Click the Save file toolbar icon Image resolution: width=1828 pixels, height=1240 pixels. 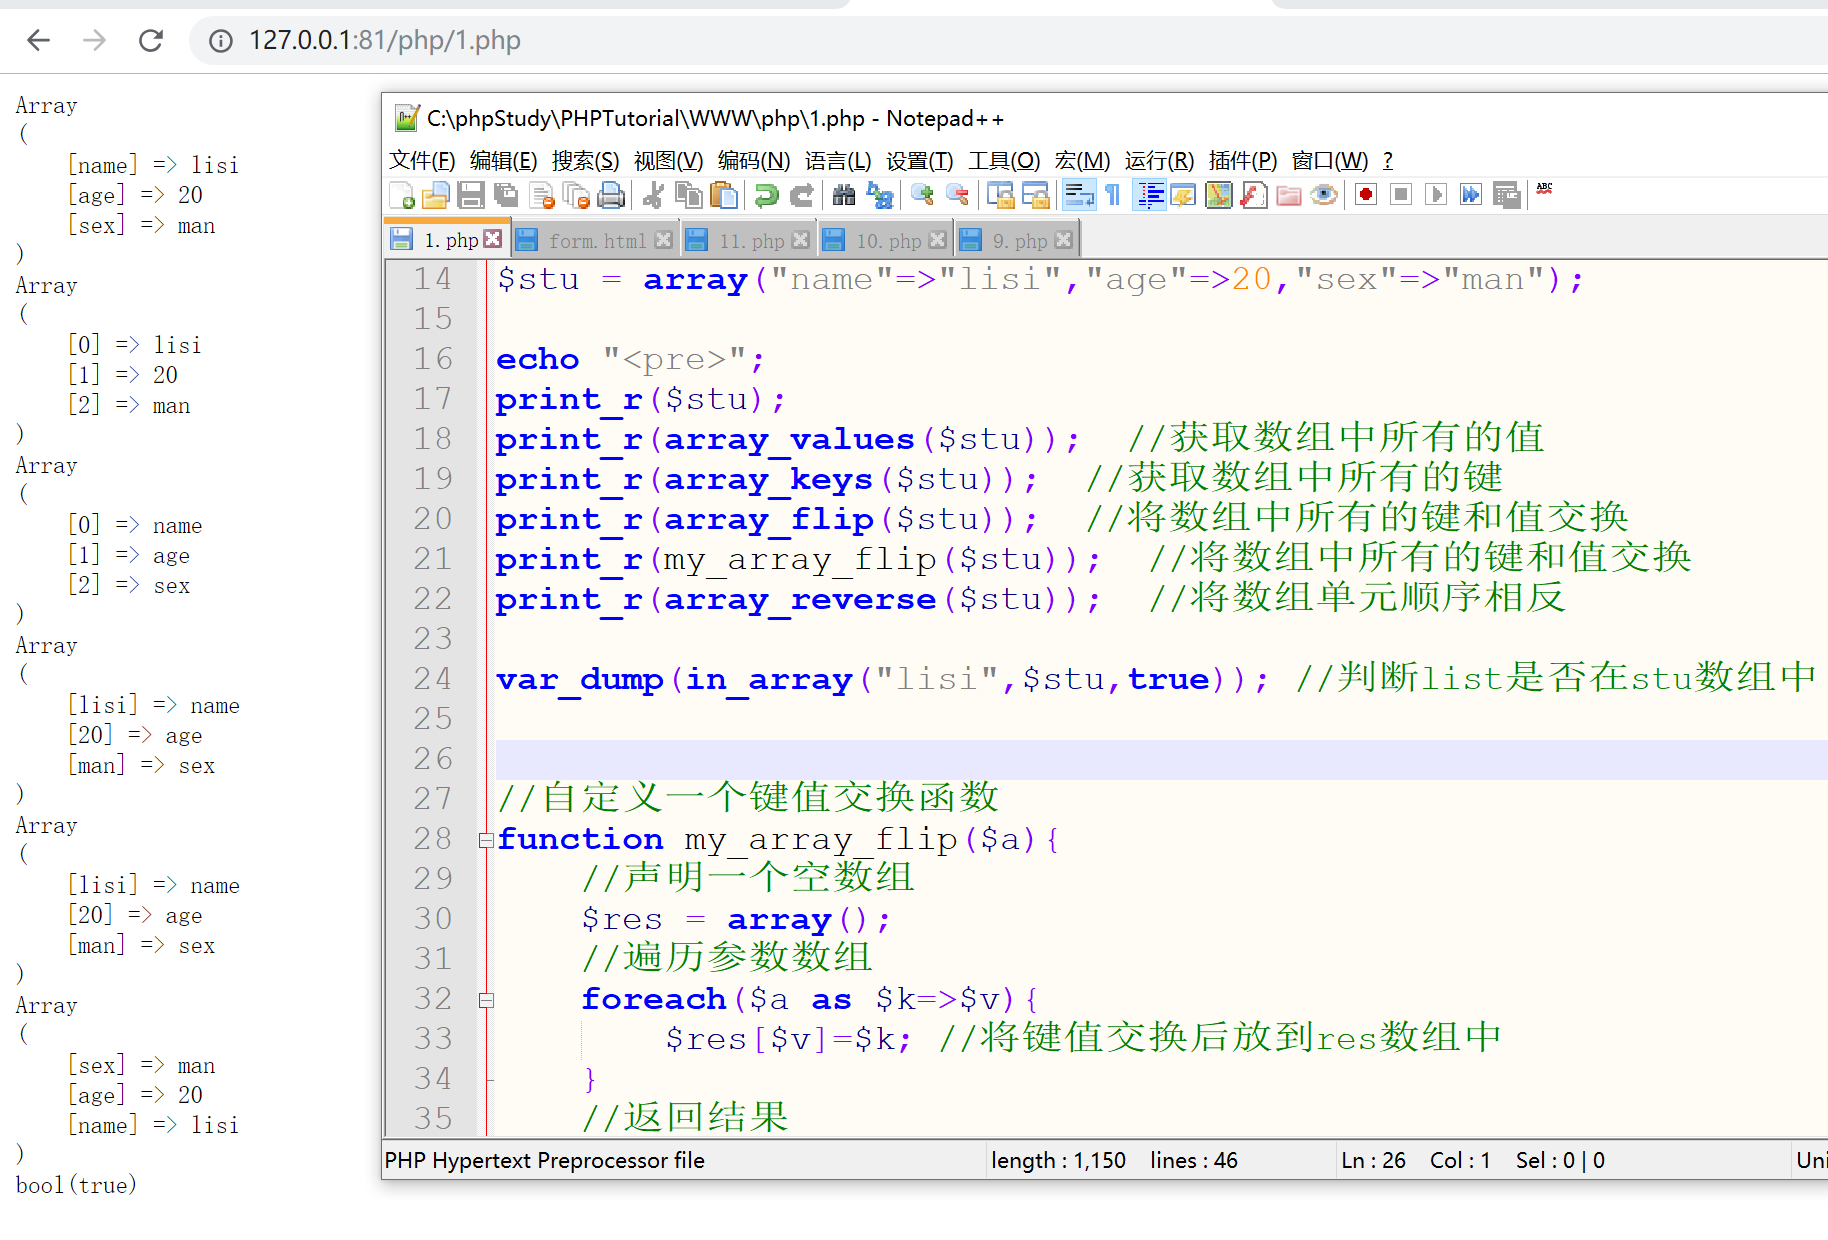pyautogui.click(x=470, y=195)
